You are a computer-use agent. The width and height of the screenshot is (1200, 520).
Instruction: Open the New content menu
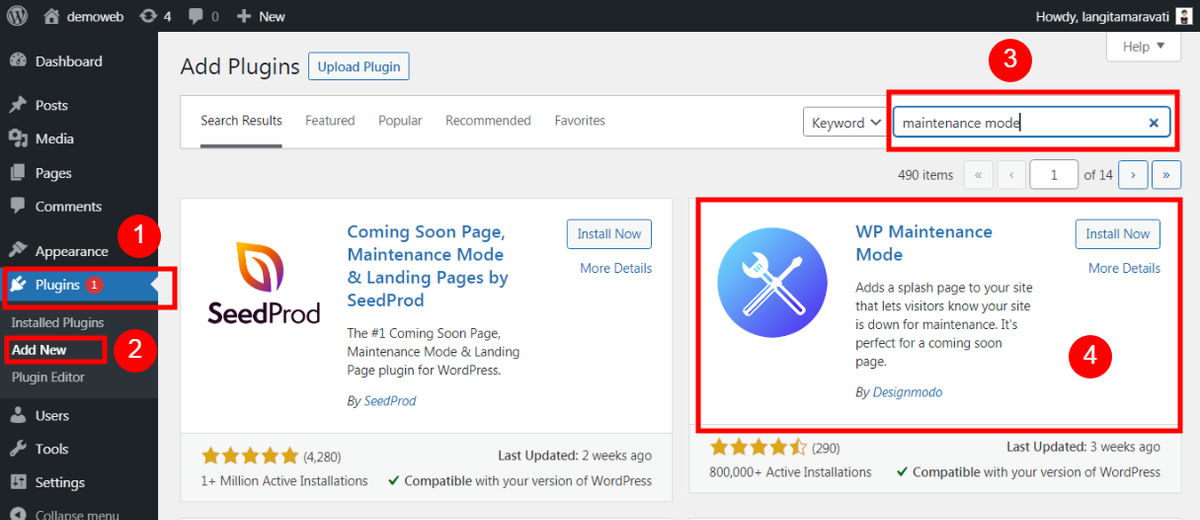point(260,16)
